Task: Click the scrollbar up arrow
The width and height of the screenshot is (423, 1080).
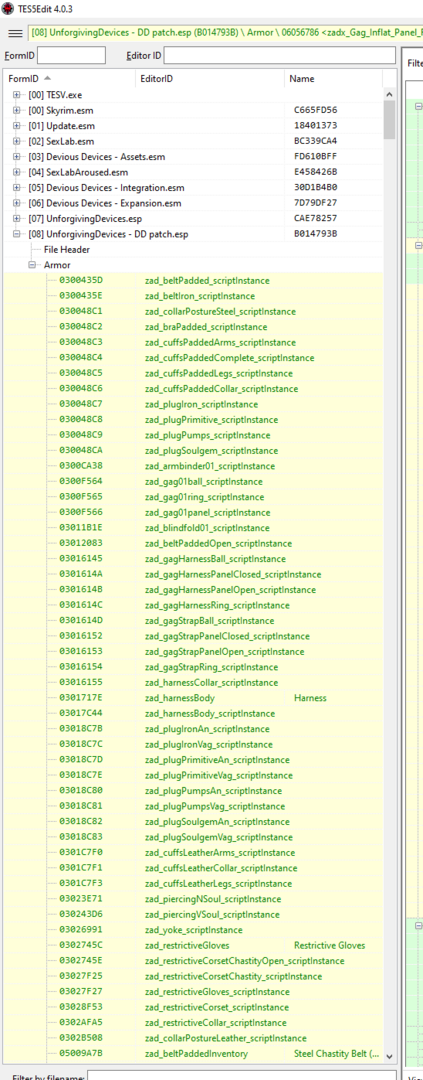Action: click(389, 94)
